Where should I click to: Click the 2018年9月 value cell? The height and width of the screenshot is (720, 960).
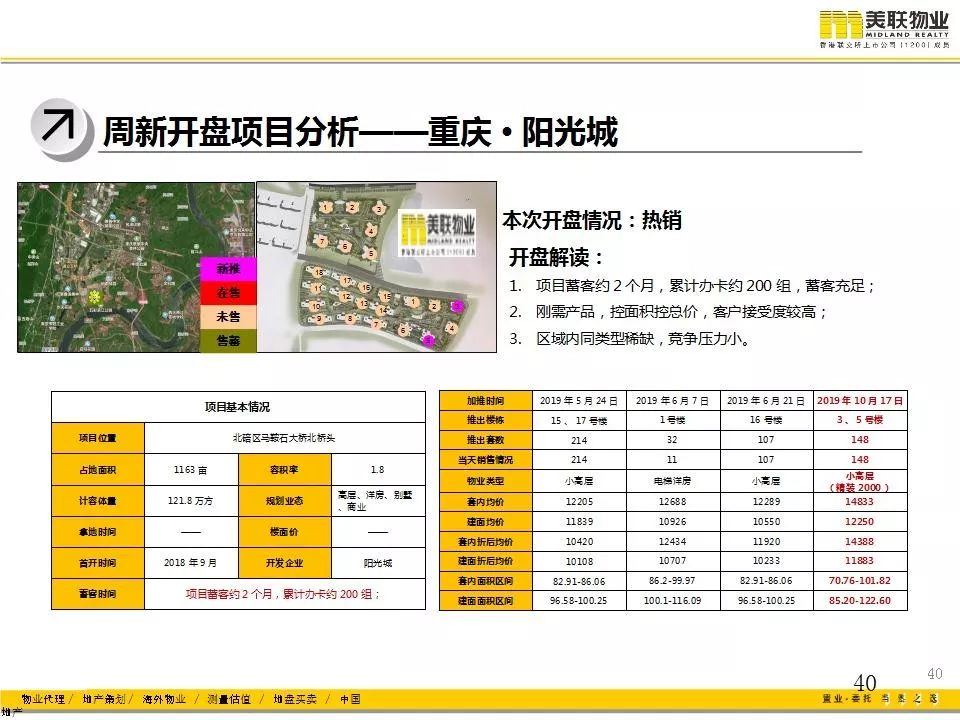tap(191, 563)
